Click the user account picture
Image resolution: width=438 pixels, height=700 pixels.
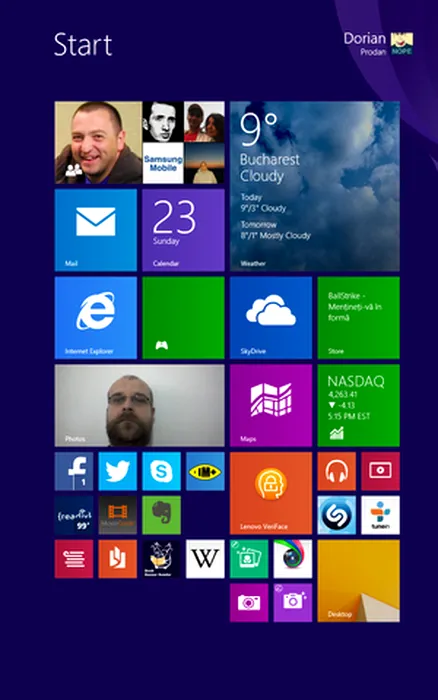click(x=402, y=44)
